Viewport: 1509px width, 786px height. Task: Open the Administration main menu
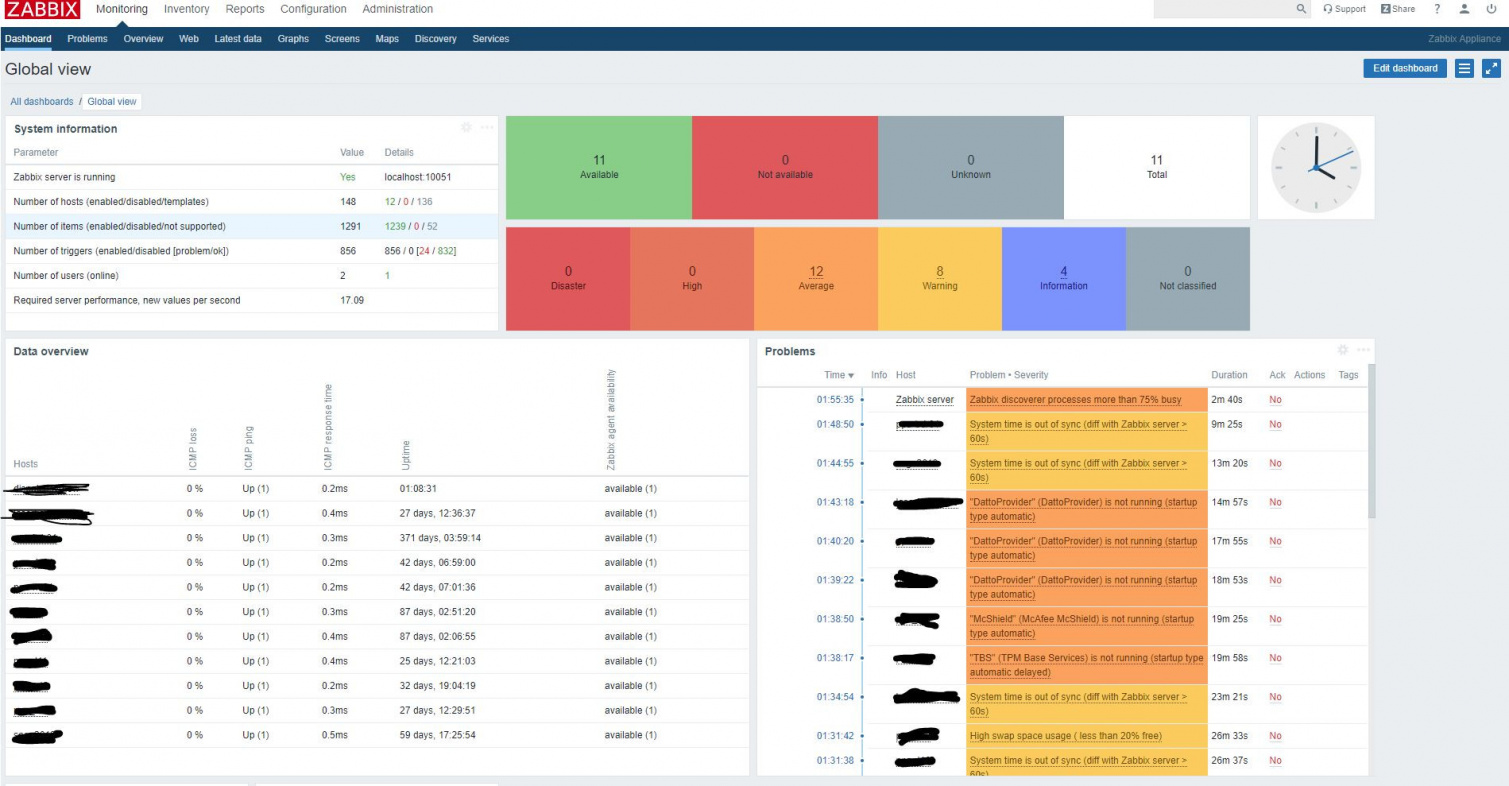pos(398,9)
